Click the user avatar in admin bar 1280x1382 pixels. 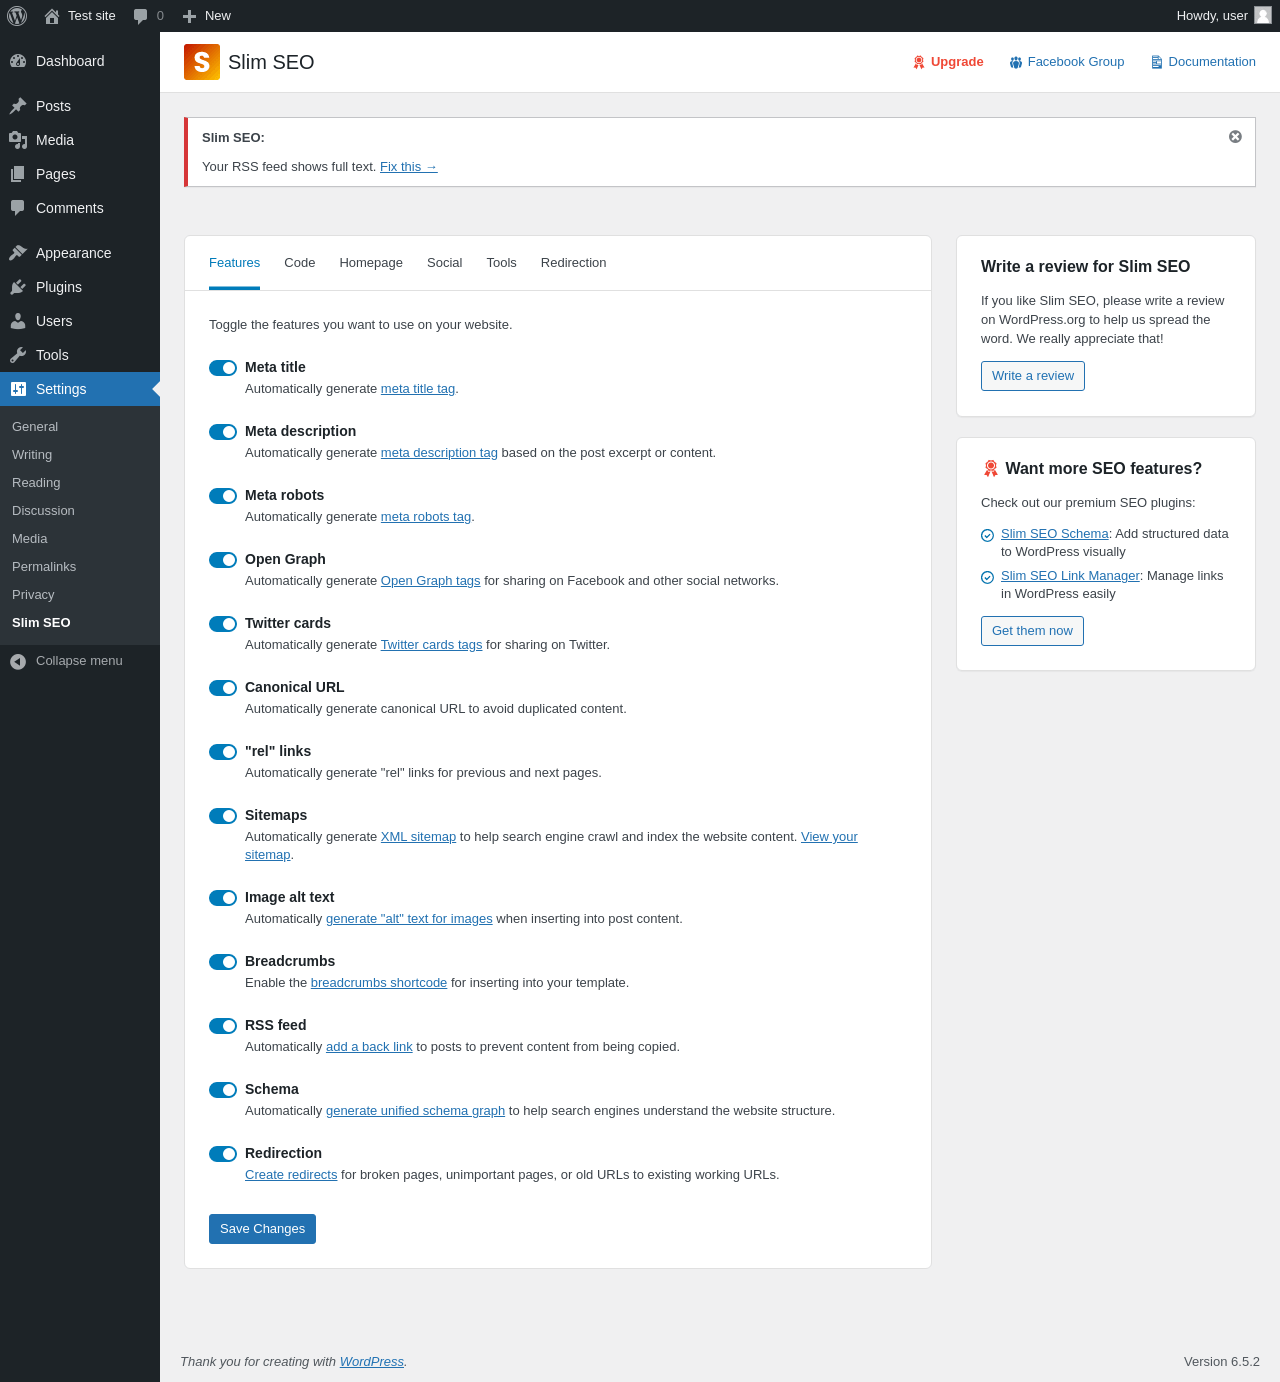tap(1263, 15)
